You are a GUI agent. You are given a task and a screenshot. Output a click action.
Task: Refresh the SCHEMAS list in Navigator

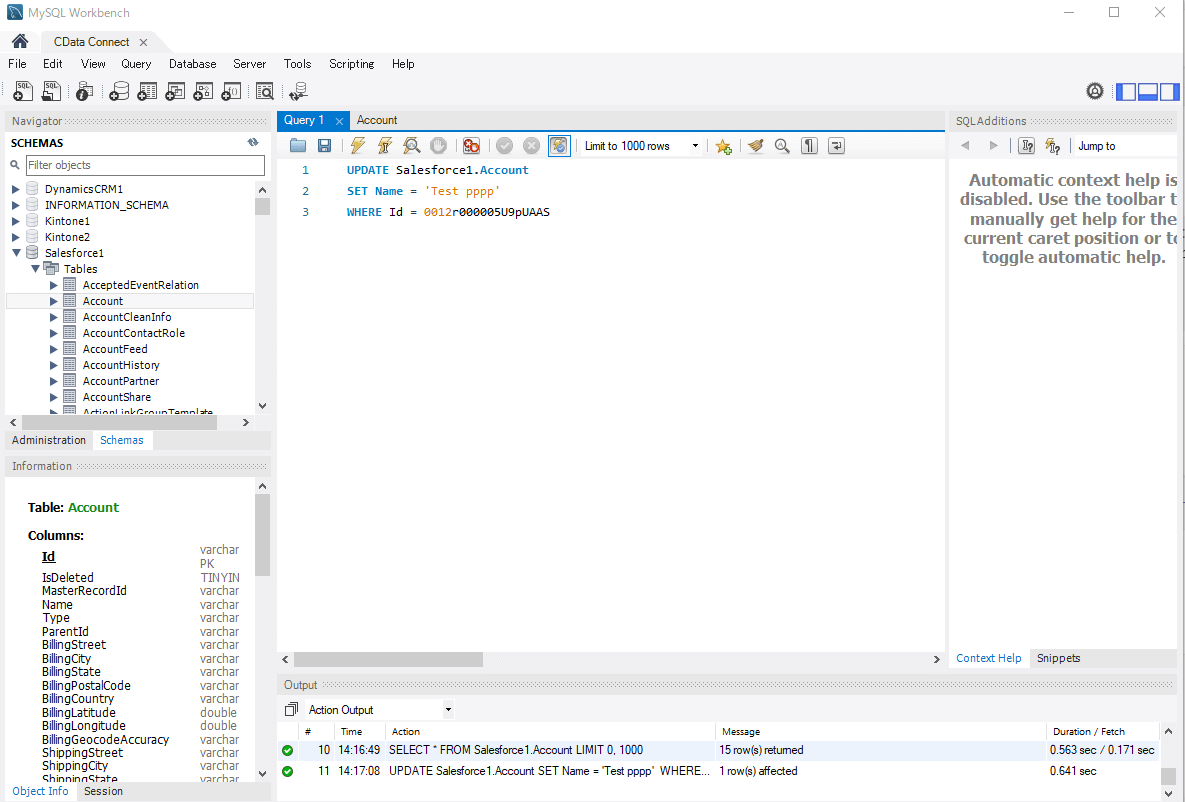coord(253,143)
